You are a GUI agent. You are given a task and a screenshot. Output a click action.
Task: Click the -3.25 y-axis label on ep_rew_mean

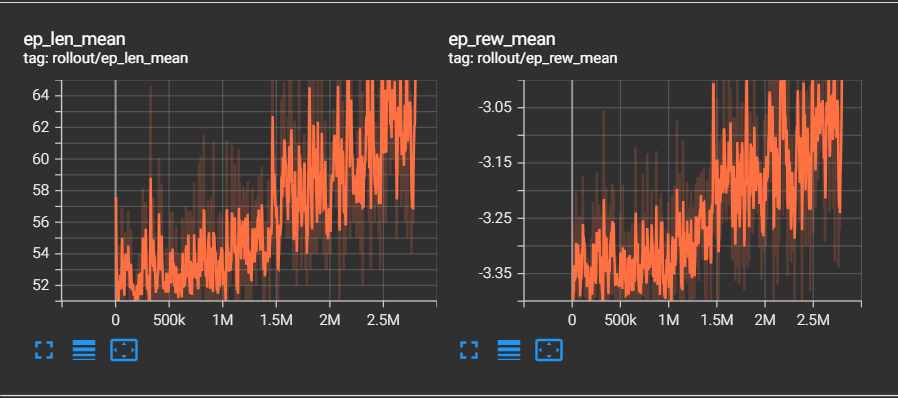(x=494, y=218)
